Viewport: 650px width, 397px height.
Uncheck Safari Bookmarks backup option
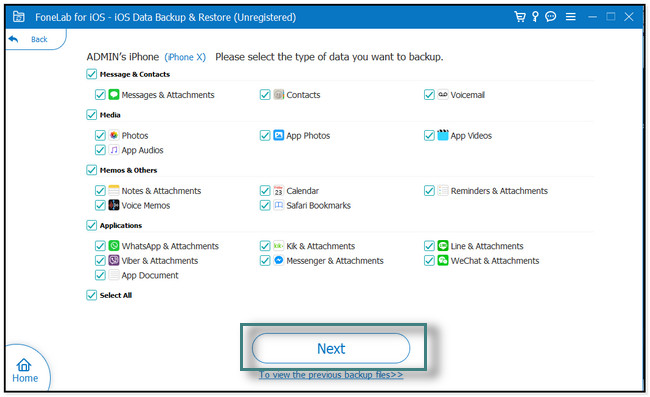point(265,205)
